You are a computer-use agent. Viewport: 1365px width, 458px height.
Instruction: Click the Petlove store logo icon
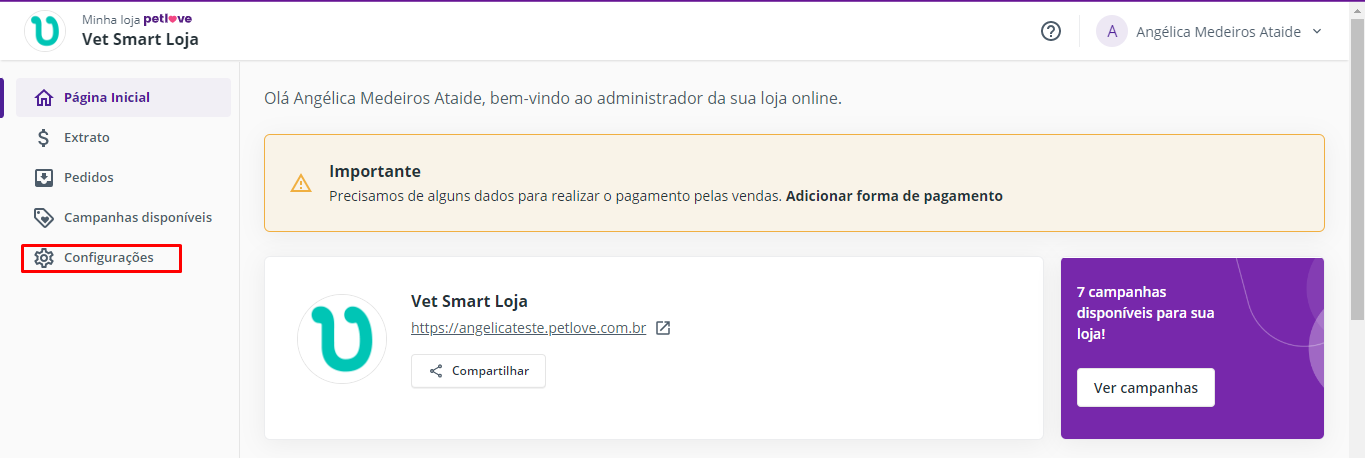pos(46,31)
